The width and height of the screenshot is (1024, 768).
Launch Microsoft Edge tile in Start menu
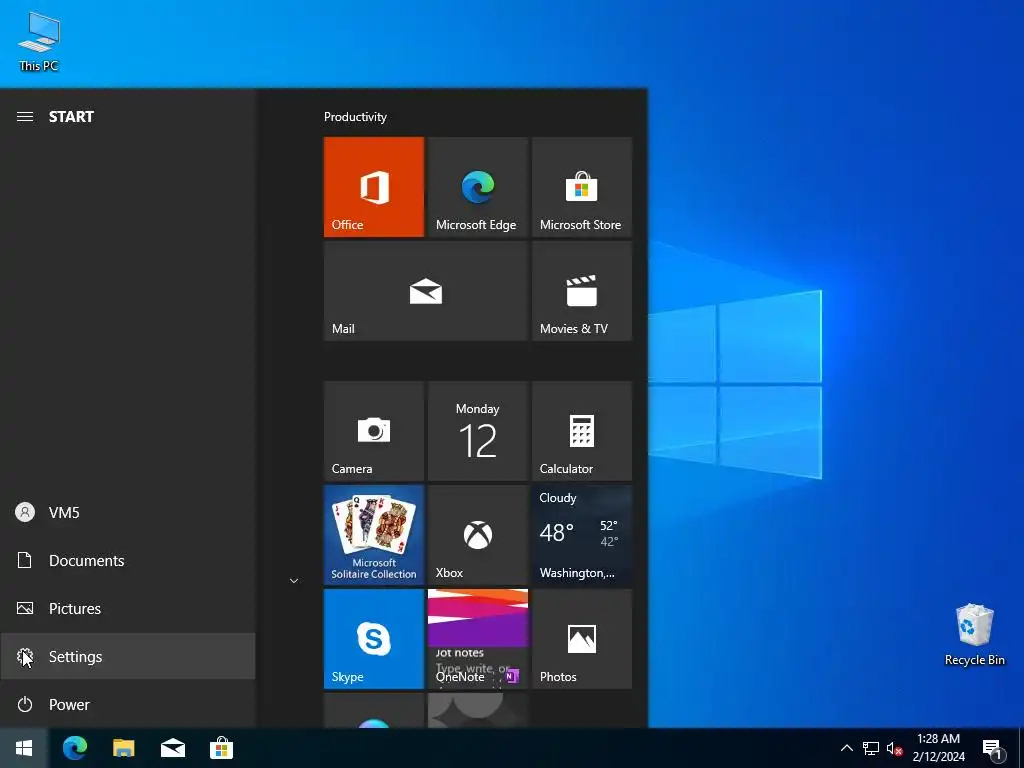click(x=477, y=187)
